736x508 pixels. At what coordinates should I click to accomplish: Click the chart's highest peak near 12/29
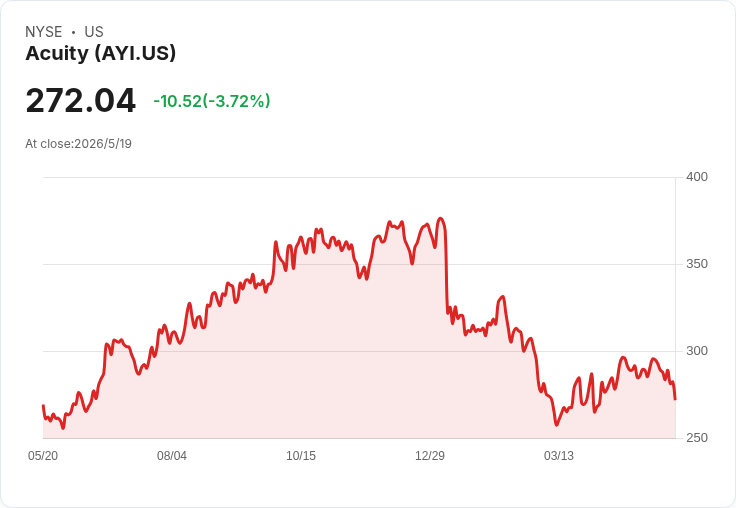pos(440,218)
